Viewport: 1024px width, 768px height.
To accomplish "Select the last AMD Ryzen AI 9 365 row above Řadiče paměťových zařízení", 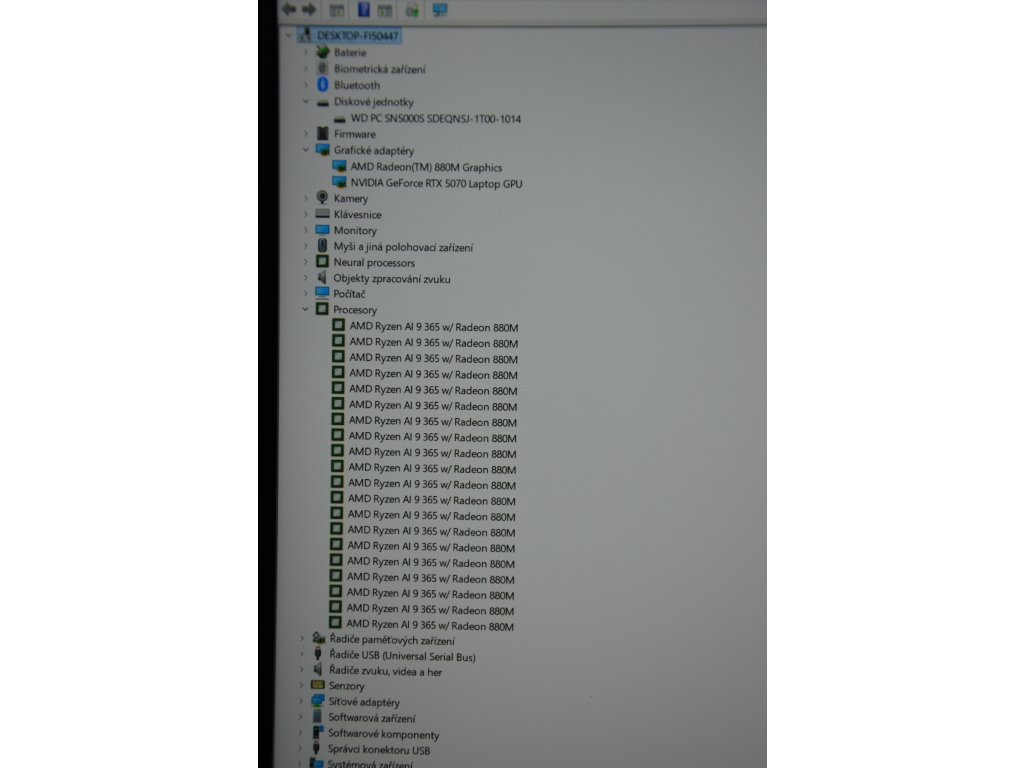I will click(x=430, y=626).
